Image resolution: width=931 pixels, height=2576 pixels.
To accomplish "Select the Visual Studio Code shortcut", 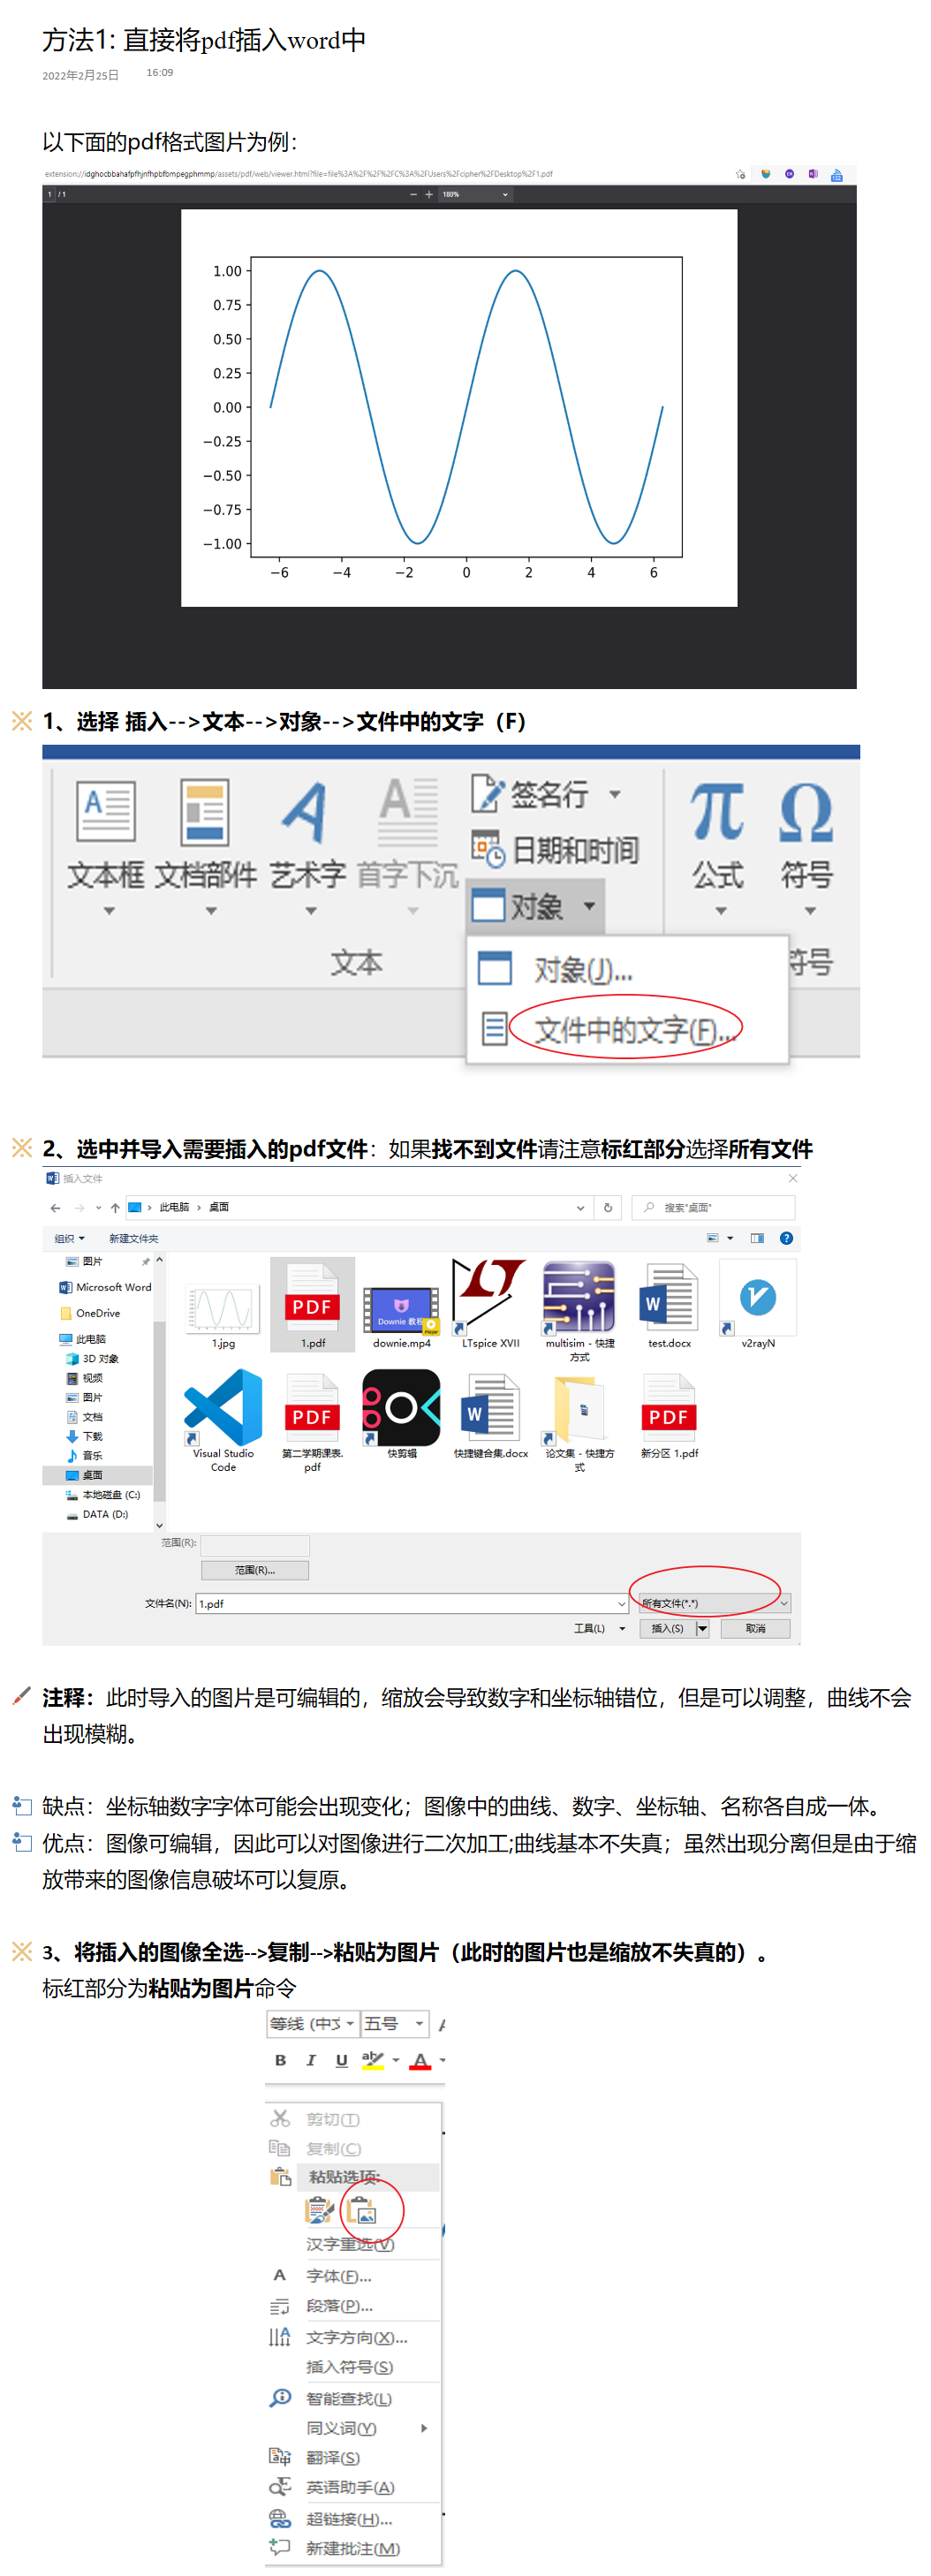I will 223,1420.
